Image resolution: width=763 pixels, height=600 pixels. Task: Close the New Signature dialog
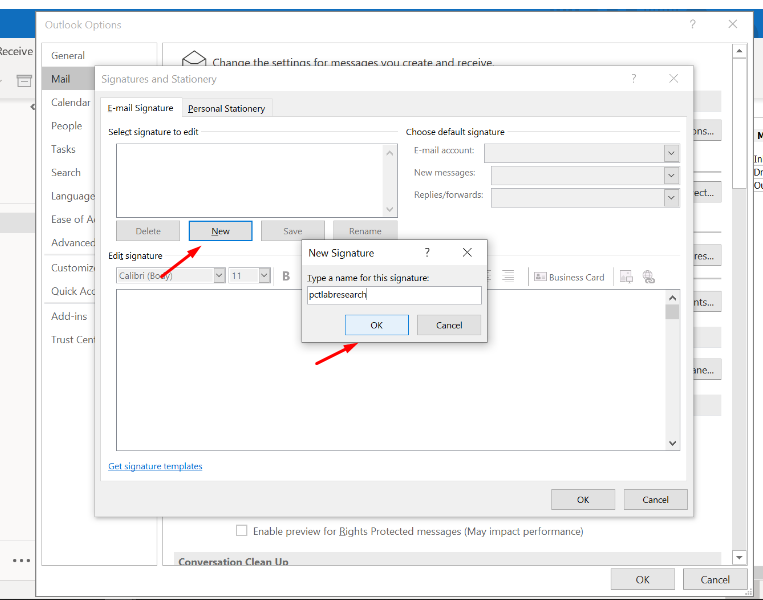467,253
